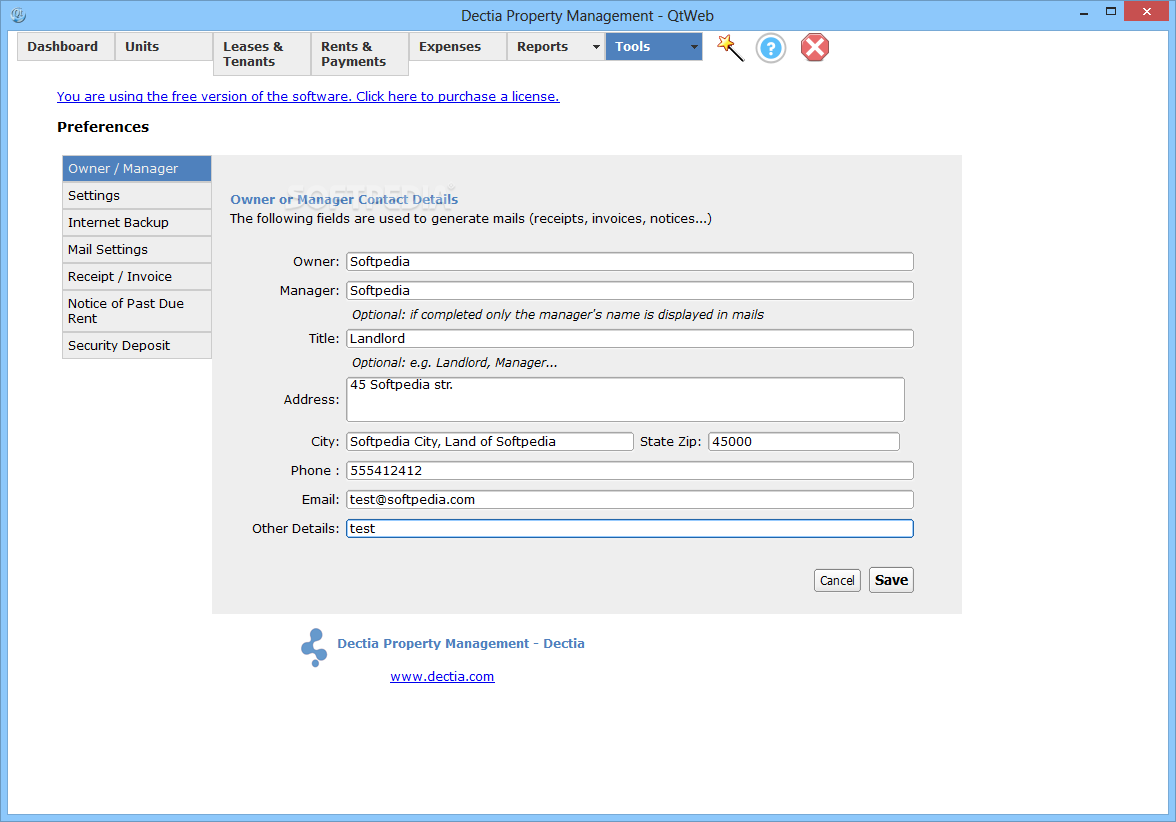The width and height of the screenshot is (1176, 822).
Task: Select the Security Deposit section
Action: tap(136, 346)
